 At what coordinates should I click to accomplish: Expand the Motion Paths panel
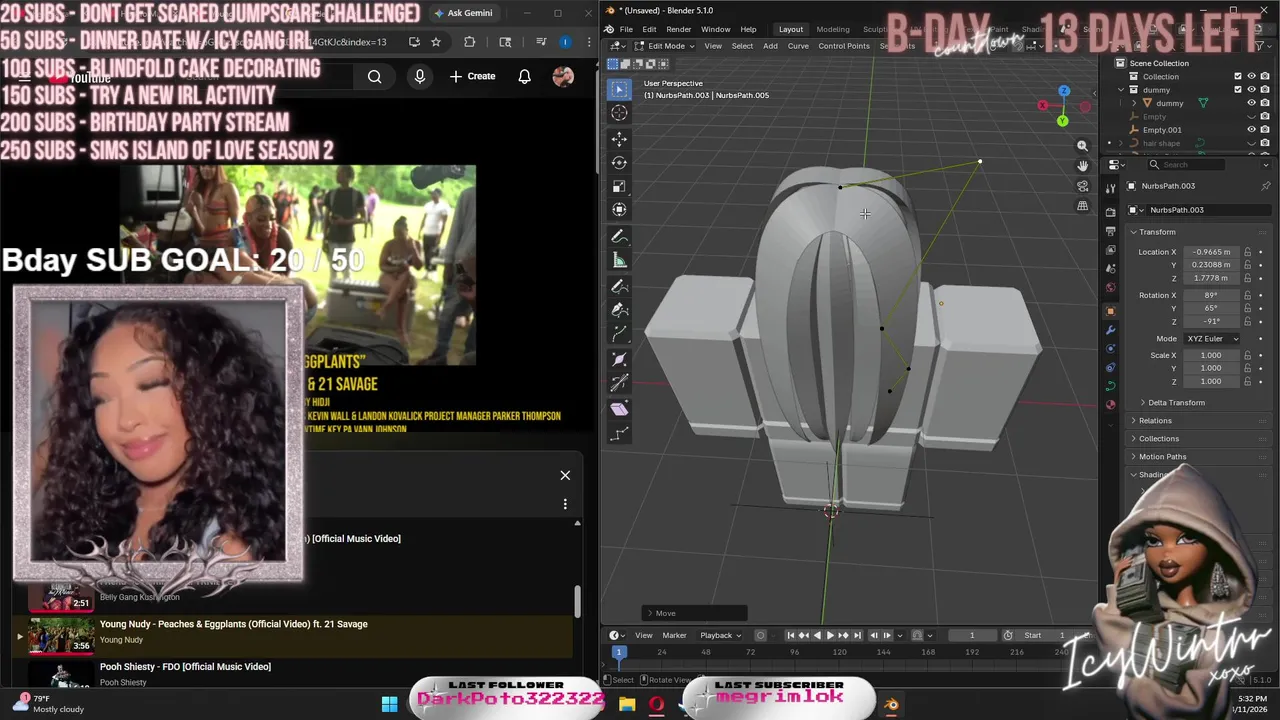pos(1162,456)
